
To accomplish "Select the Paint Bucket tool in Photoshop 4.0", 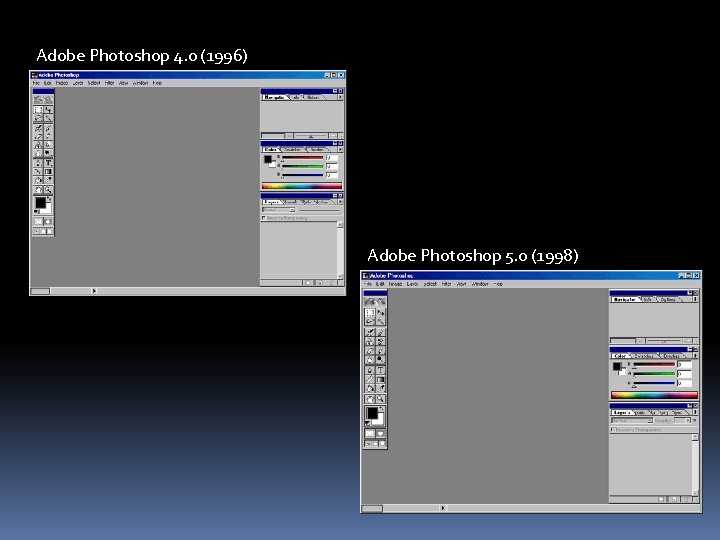I will [x=39, y=180].
